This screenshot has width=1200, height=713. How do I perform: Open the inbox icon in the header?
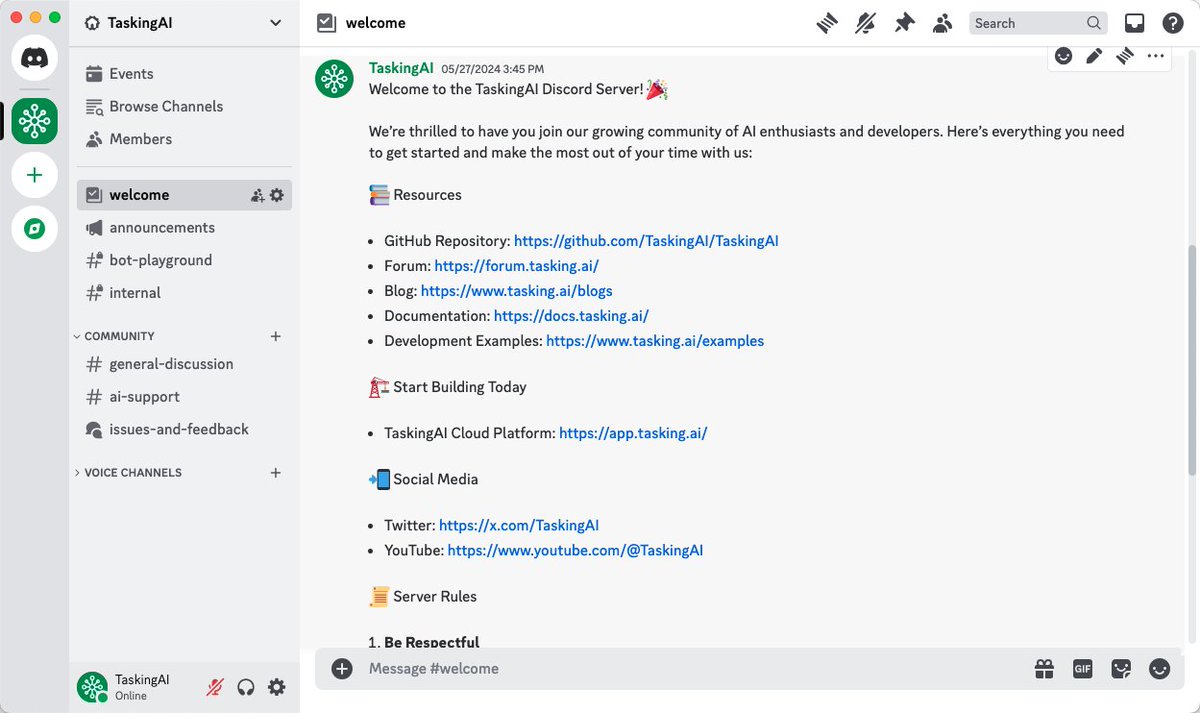click(1134, 23)
